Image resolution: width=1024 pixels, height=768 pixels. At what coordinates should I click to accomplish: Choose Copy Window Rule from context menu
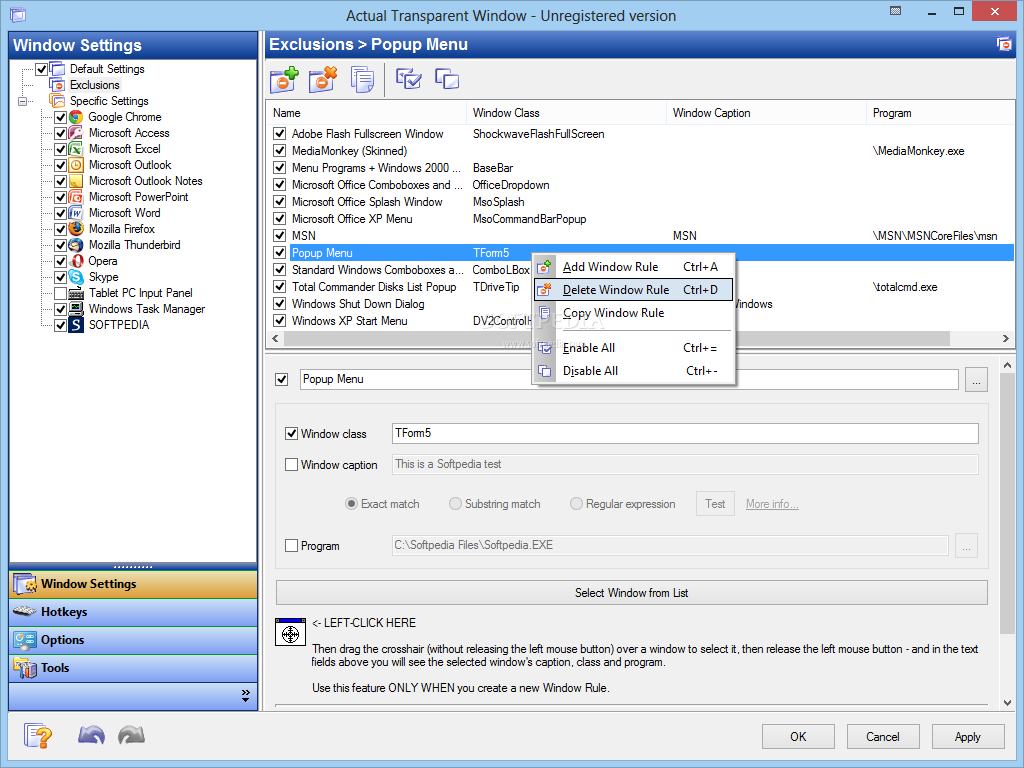[x=633, y=313]
